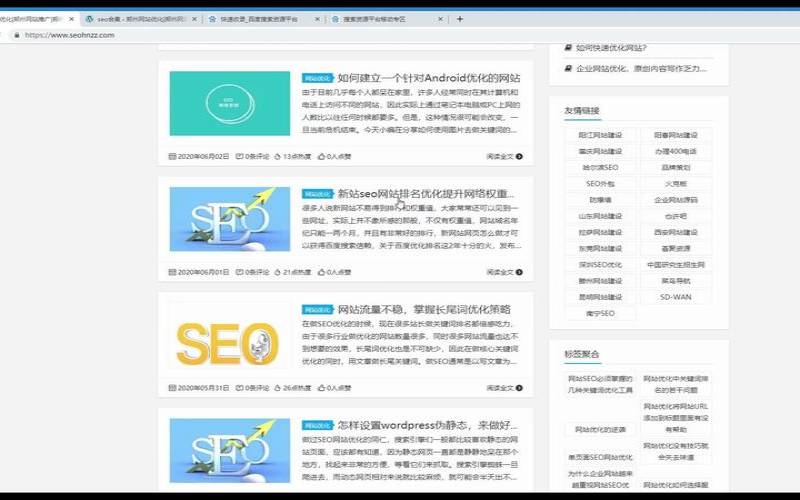Open the 西安网站建设 friend link
The width and height of the screenshot is (800, 500).
[x=676, y=232]
